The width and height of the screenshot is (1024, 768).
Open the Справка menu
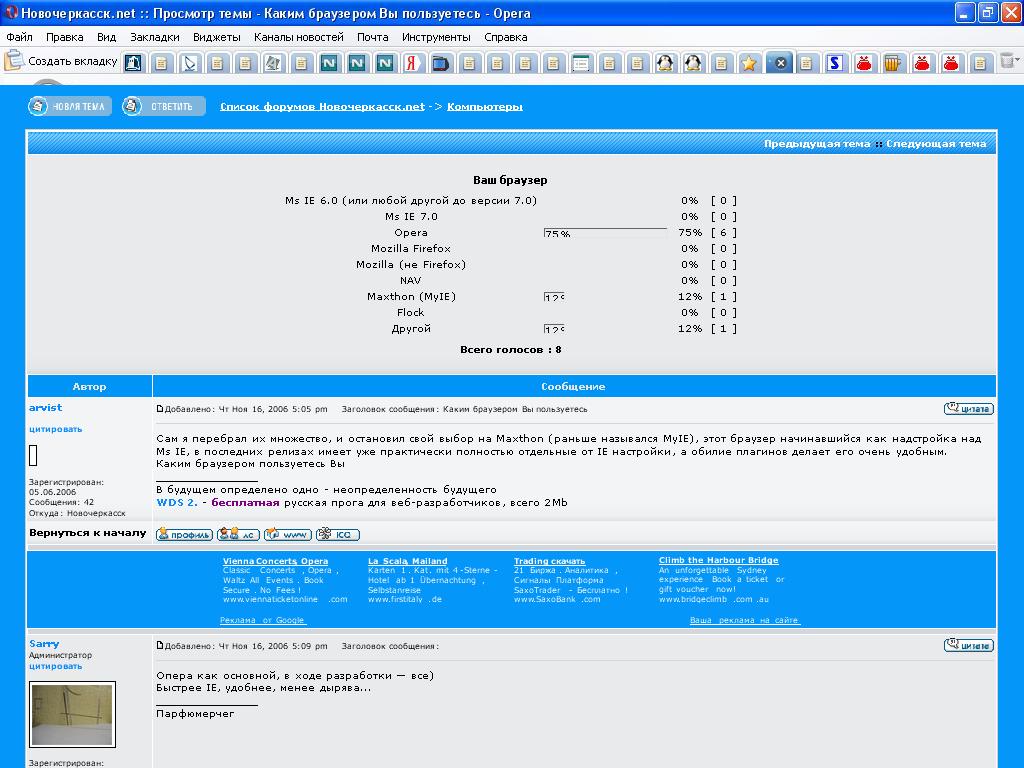505,37
